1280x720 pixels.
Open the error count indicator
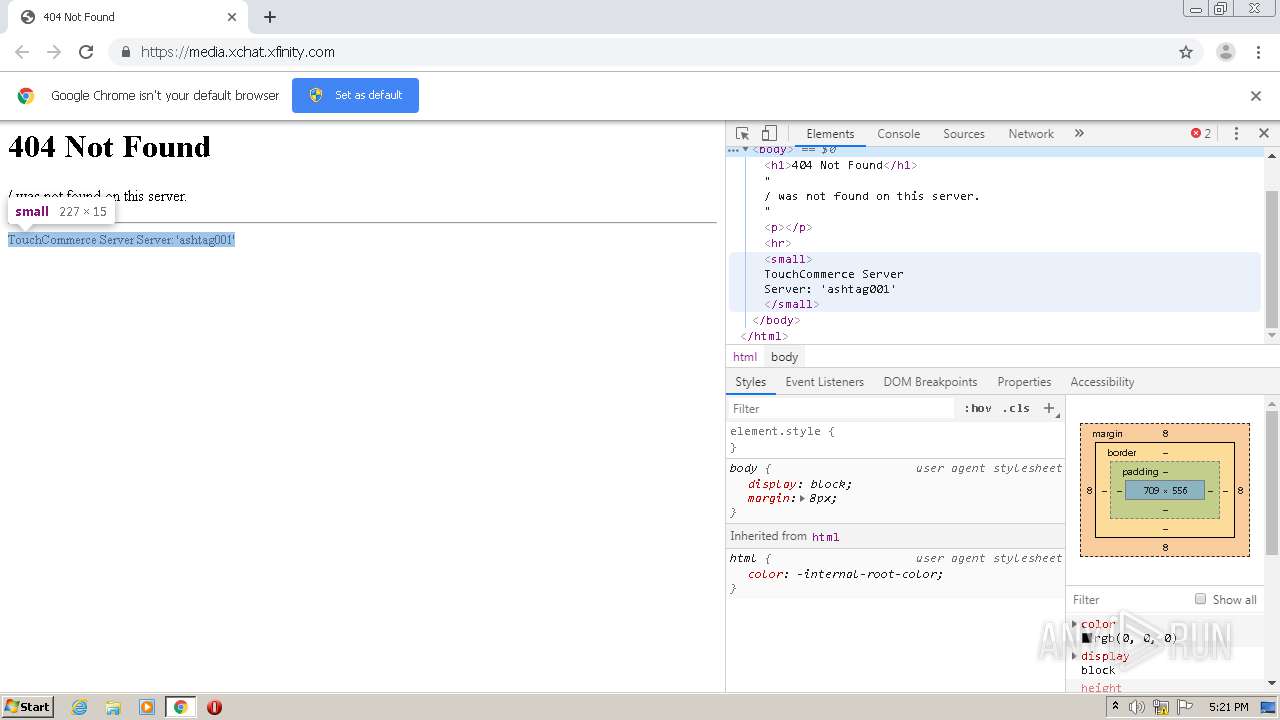1201,134
